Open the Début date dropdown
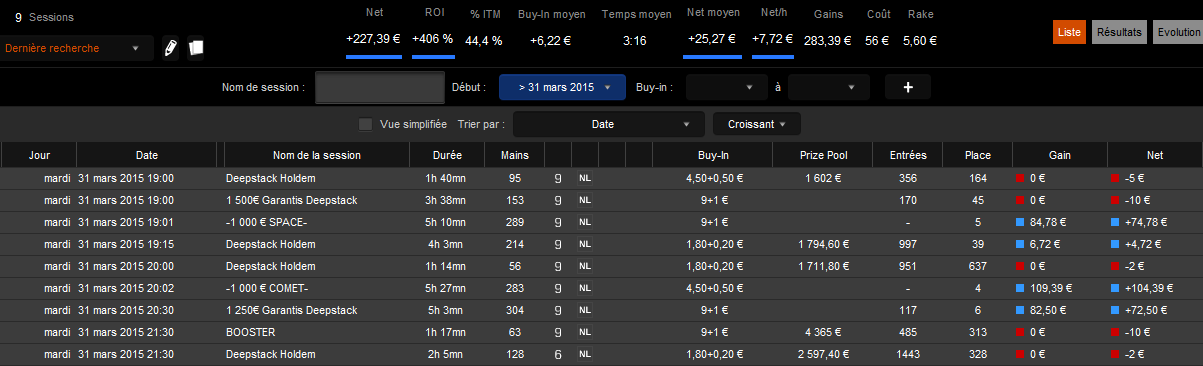The image size is (1203, 366). click(x=562, y=87)
